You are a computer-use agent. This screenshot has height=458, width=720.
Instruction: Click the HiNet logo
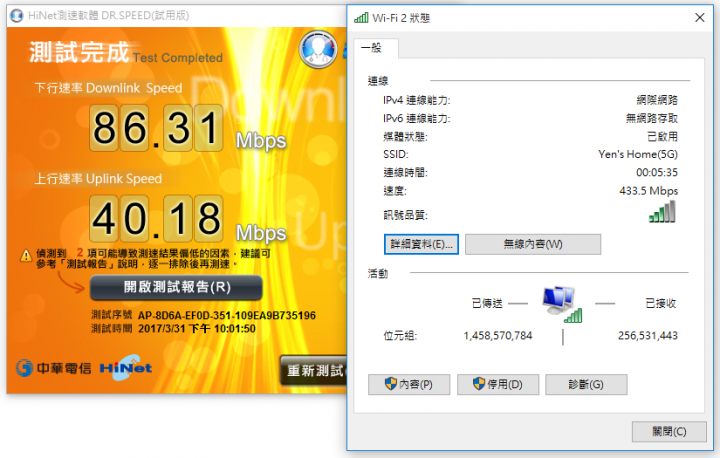pos(126,368)
